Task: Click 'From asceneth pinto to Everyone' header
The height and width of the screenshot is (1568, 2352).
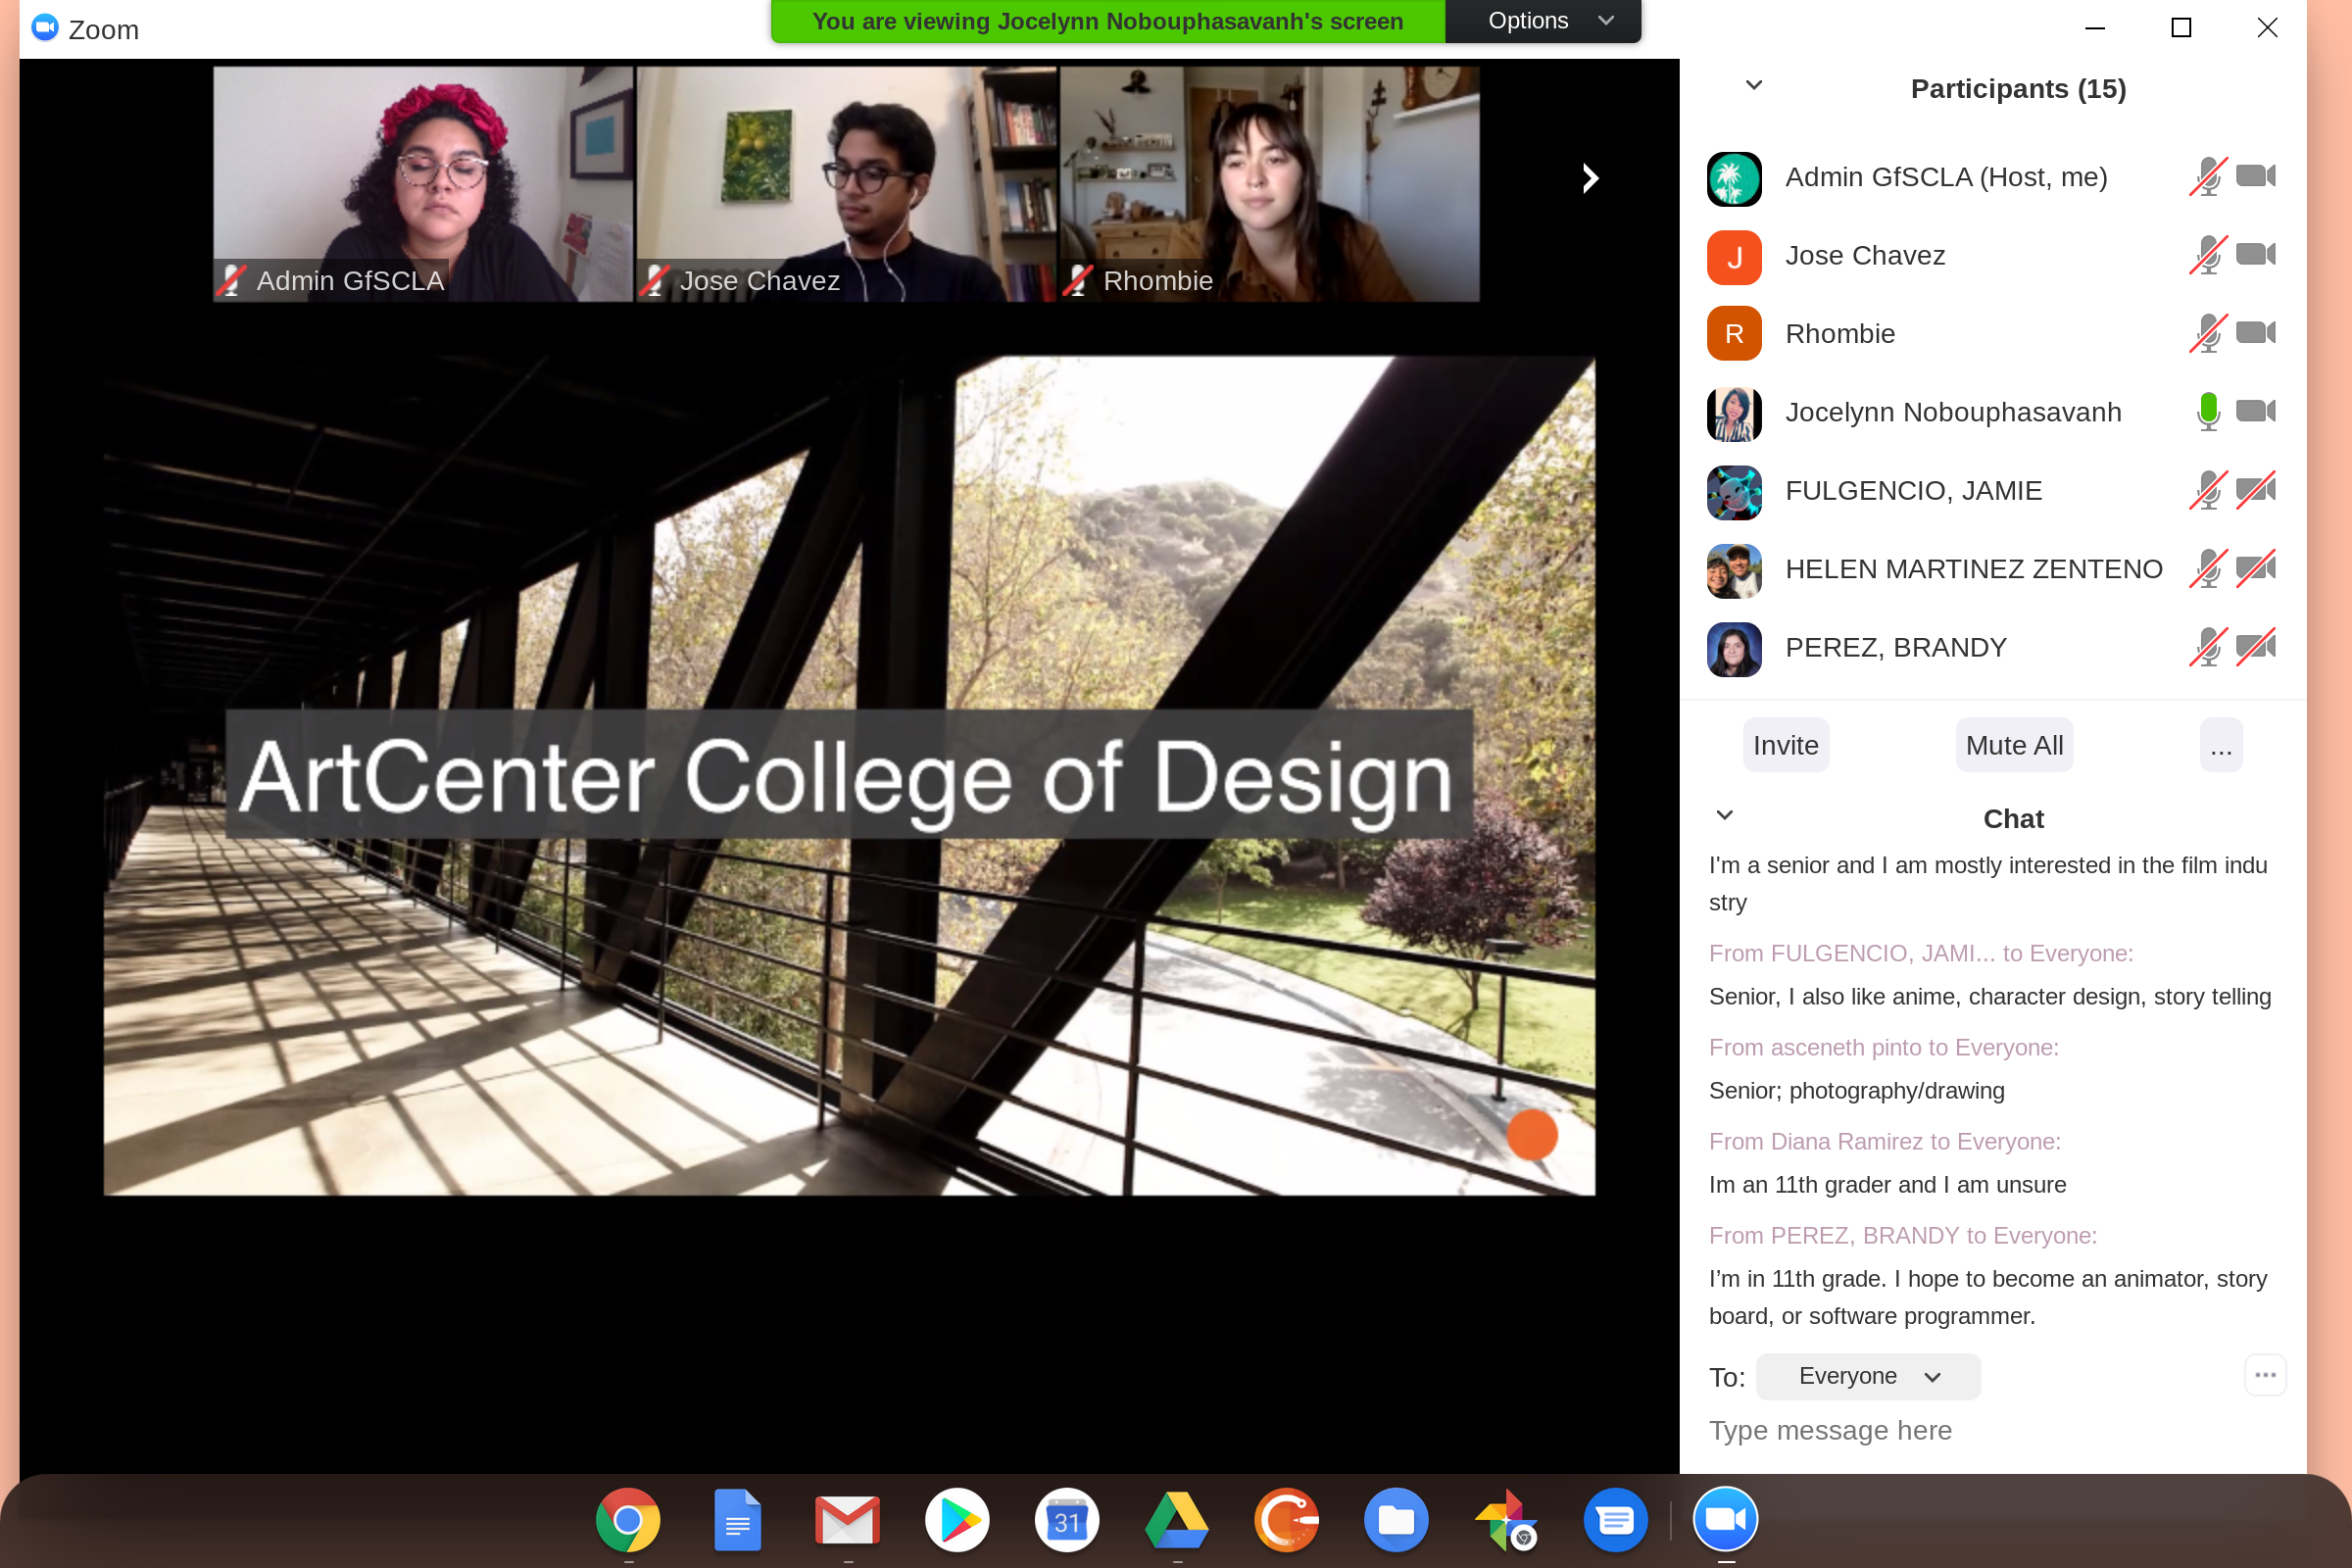Action: (x=1884, y=1047)
